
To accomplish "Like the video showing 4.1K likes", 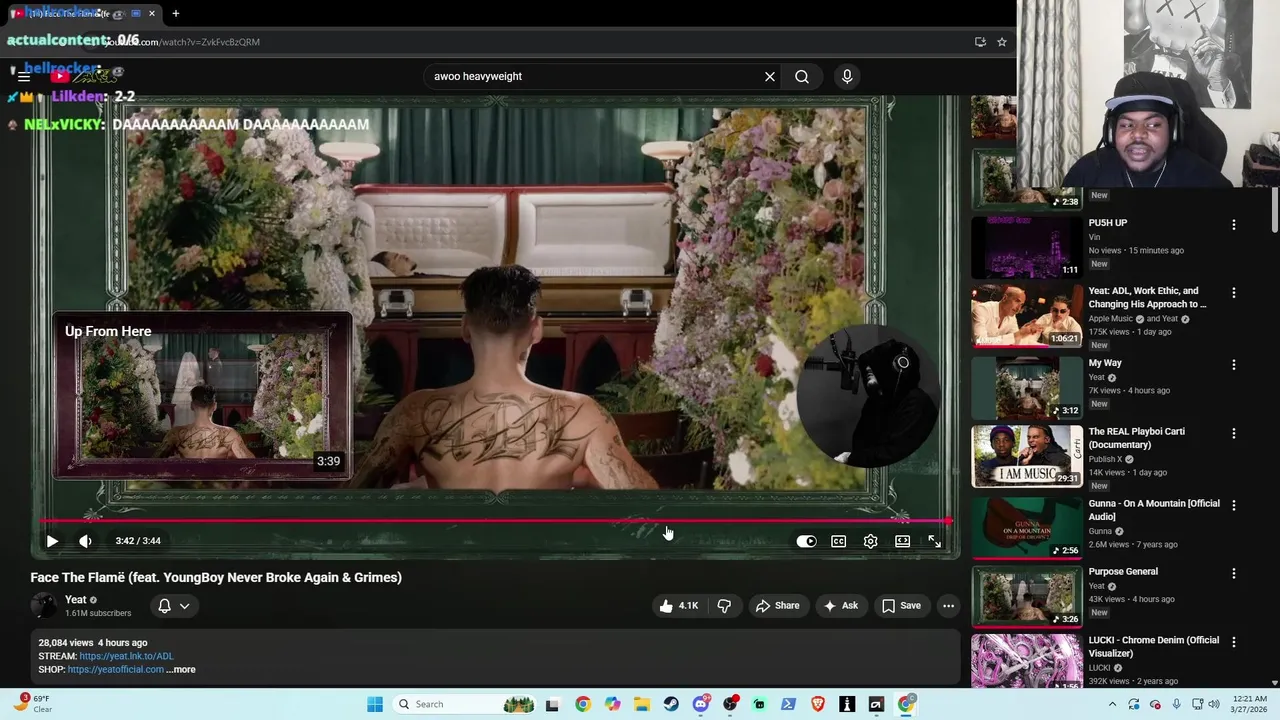I will click(x=679, y=605).
